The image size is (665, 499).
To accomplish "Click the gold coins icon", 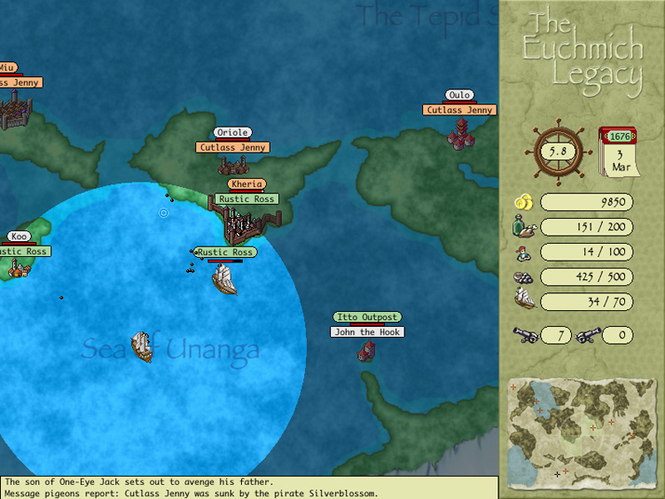I will 523,201.
